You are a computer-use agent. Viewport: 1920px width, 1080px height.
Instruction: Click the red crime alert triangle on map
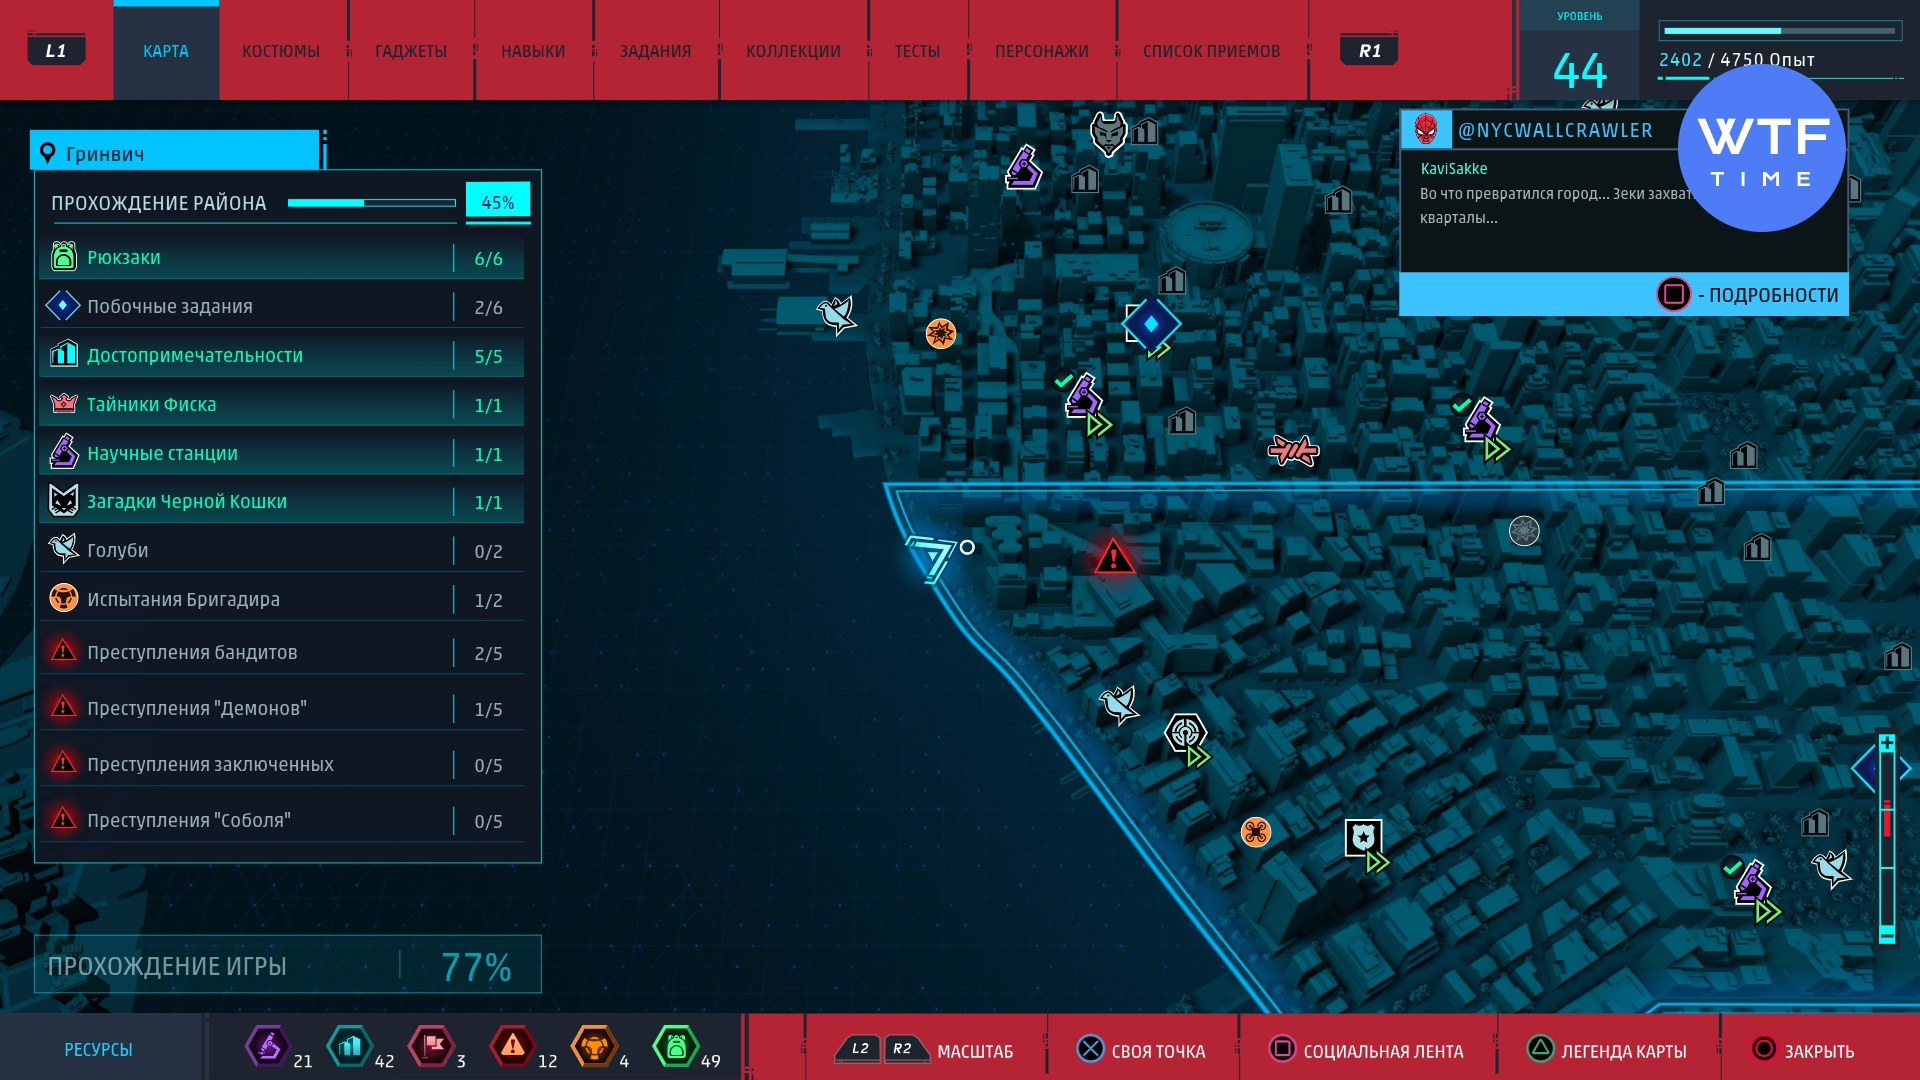pyautogui.click(x=1113, y=557)
